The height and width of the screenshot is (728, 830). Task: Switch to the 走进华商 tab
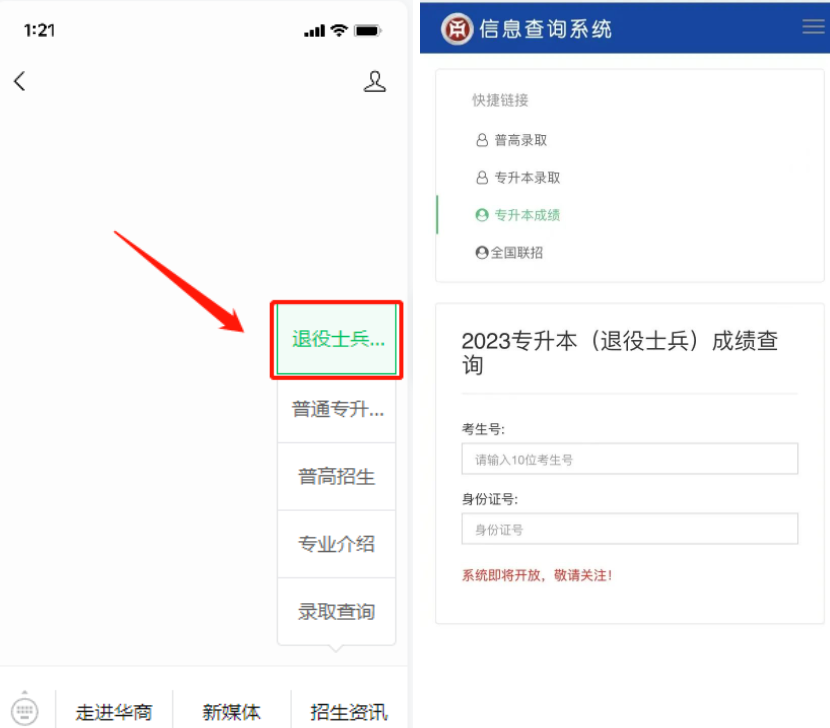coord(114,712)
